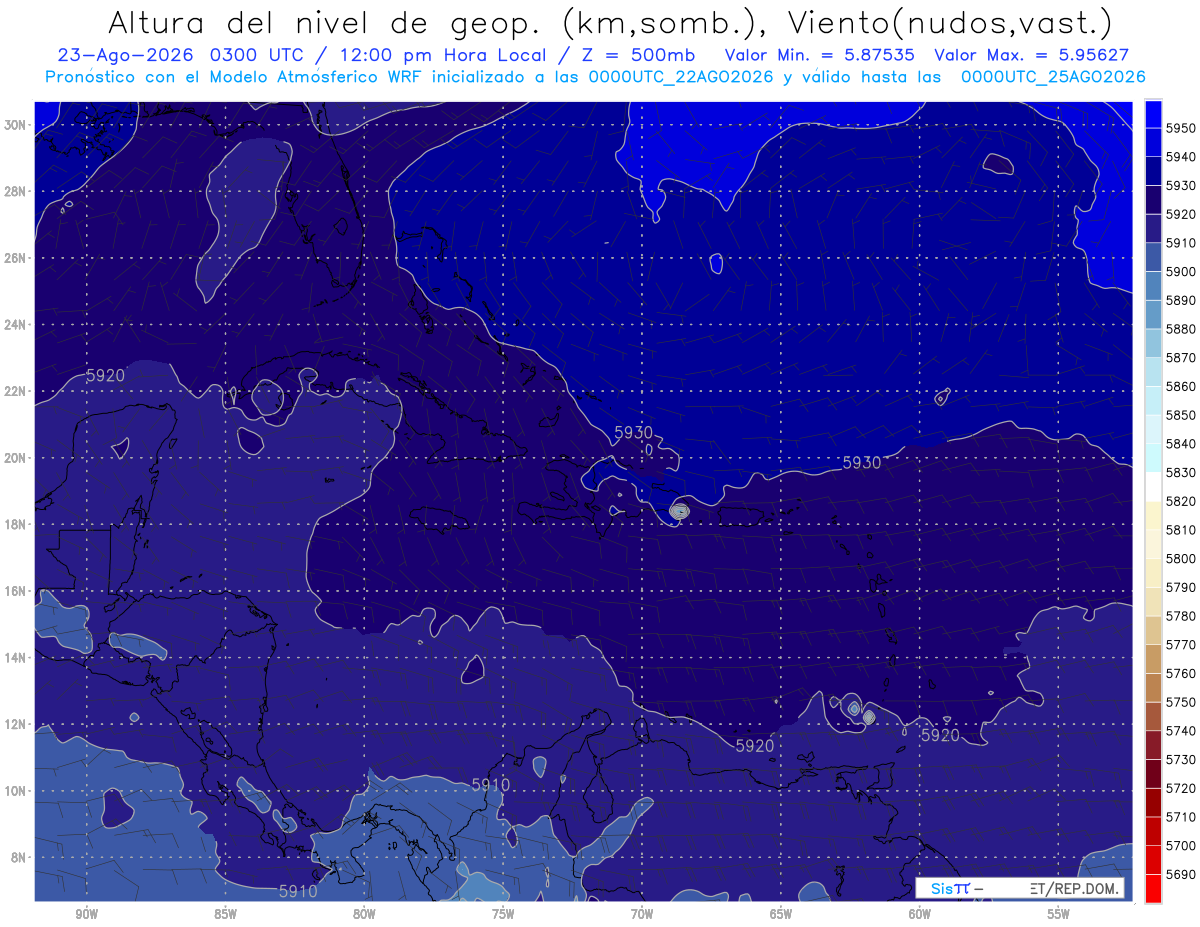Click the 30N latitude label

tap(17, 125)
